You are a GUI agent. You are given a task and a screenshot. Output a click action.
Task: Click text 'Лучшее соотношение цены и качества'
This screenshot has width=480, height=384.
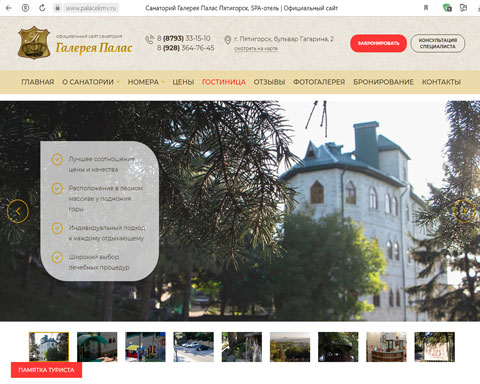(102, 164)
